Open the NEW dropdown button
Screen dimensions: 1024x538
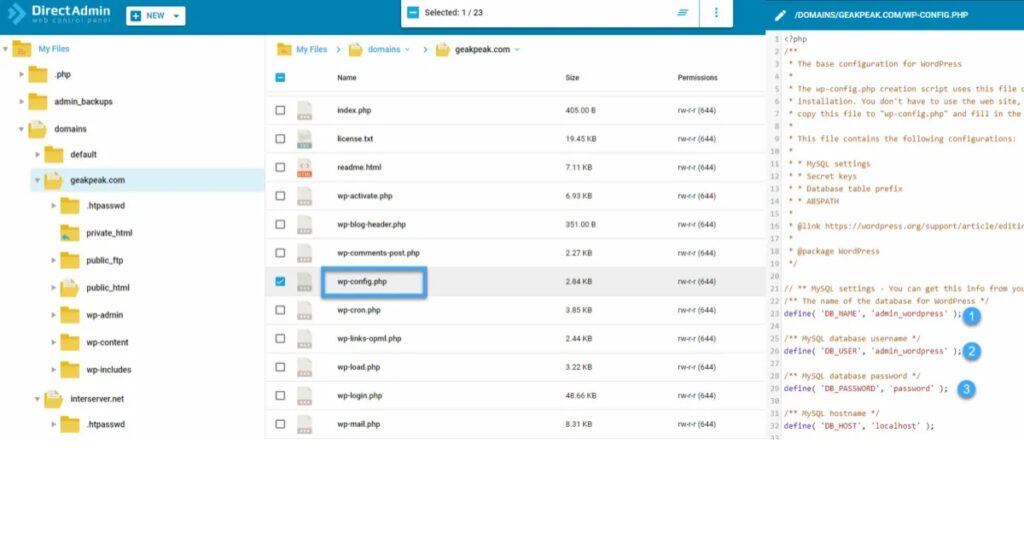(x=155, y=16)
